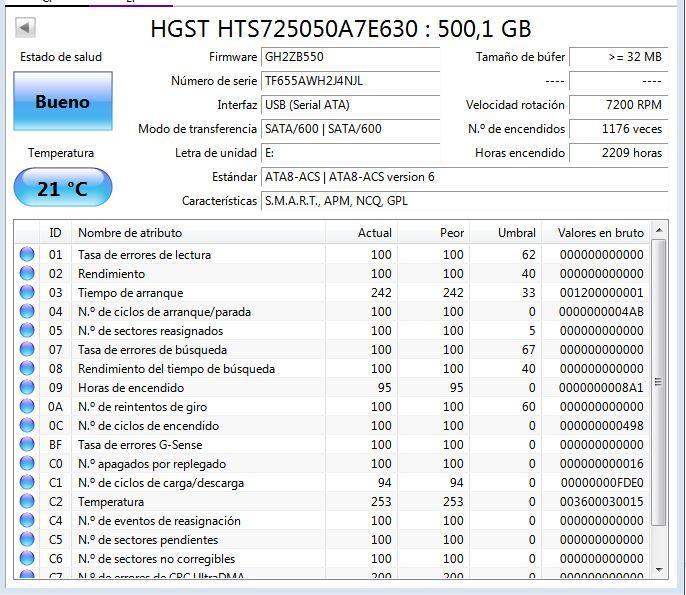Select the drive letter E: field
This screenshot has width=686, height=595.
pos(350,153)
